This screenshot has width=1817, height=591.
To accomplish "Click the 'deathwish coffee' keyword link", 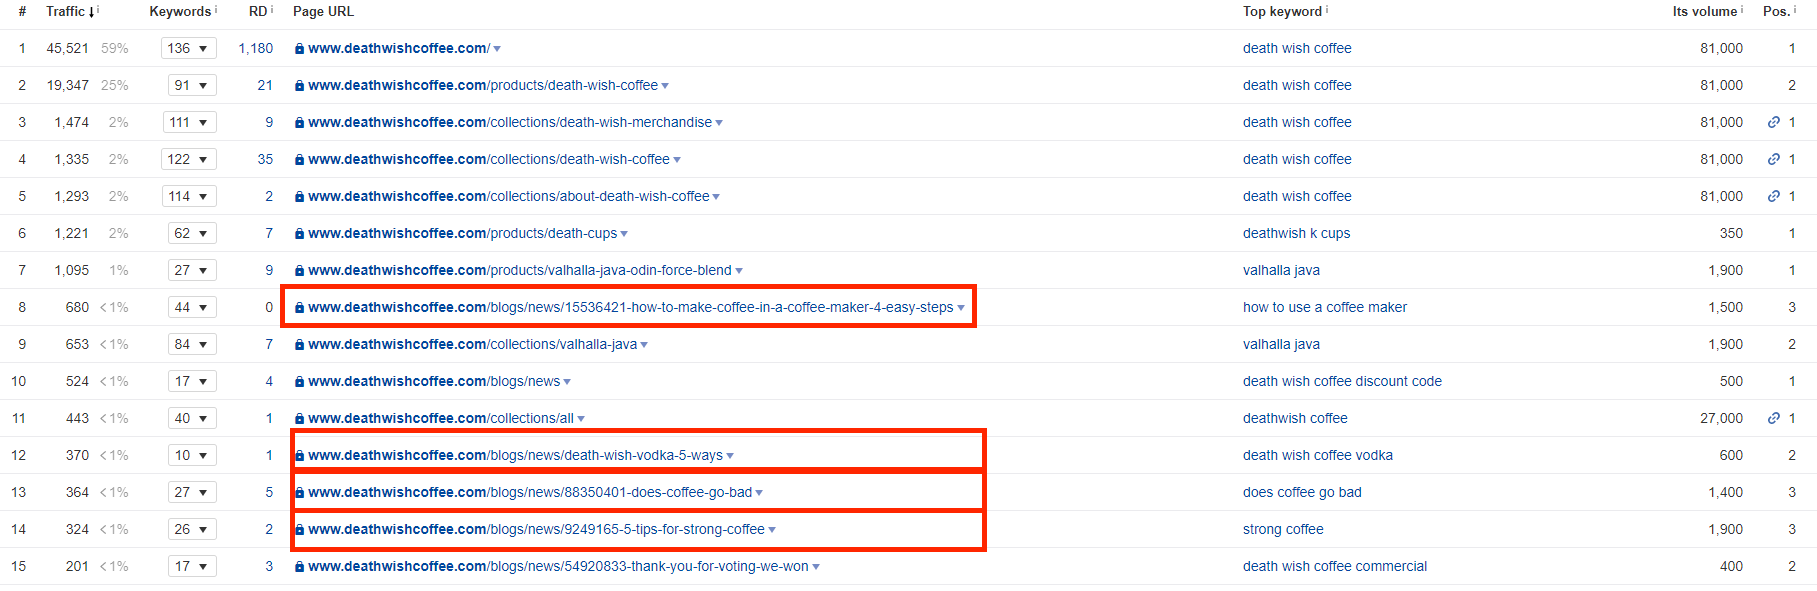I will click(x=1295, y=418).
